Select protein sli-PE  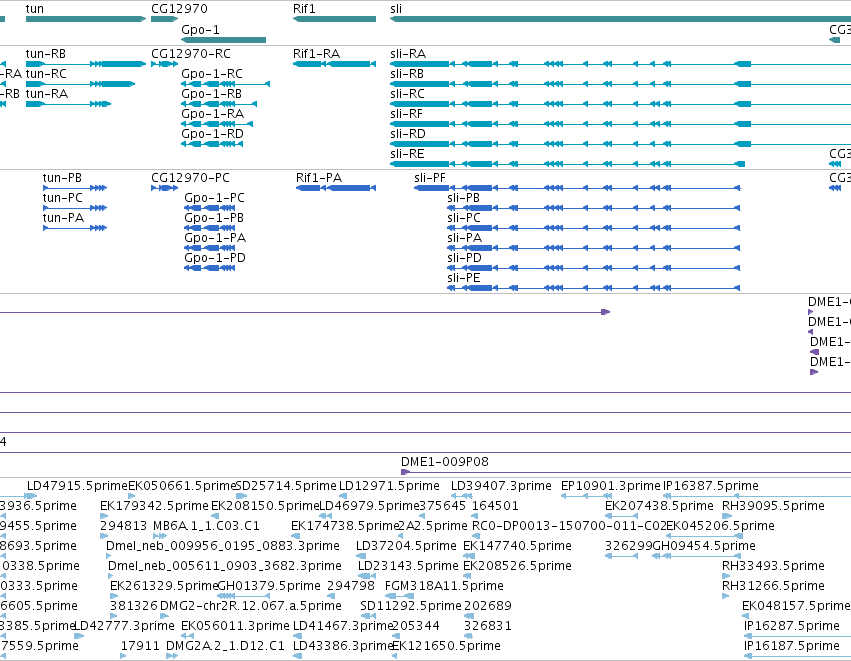(x=594, y=288)
